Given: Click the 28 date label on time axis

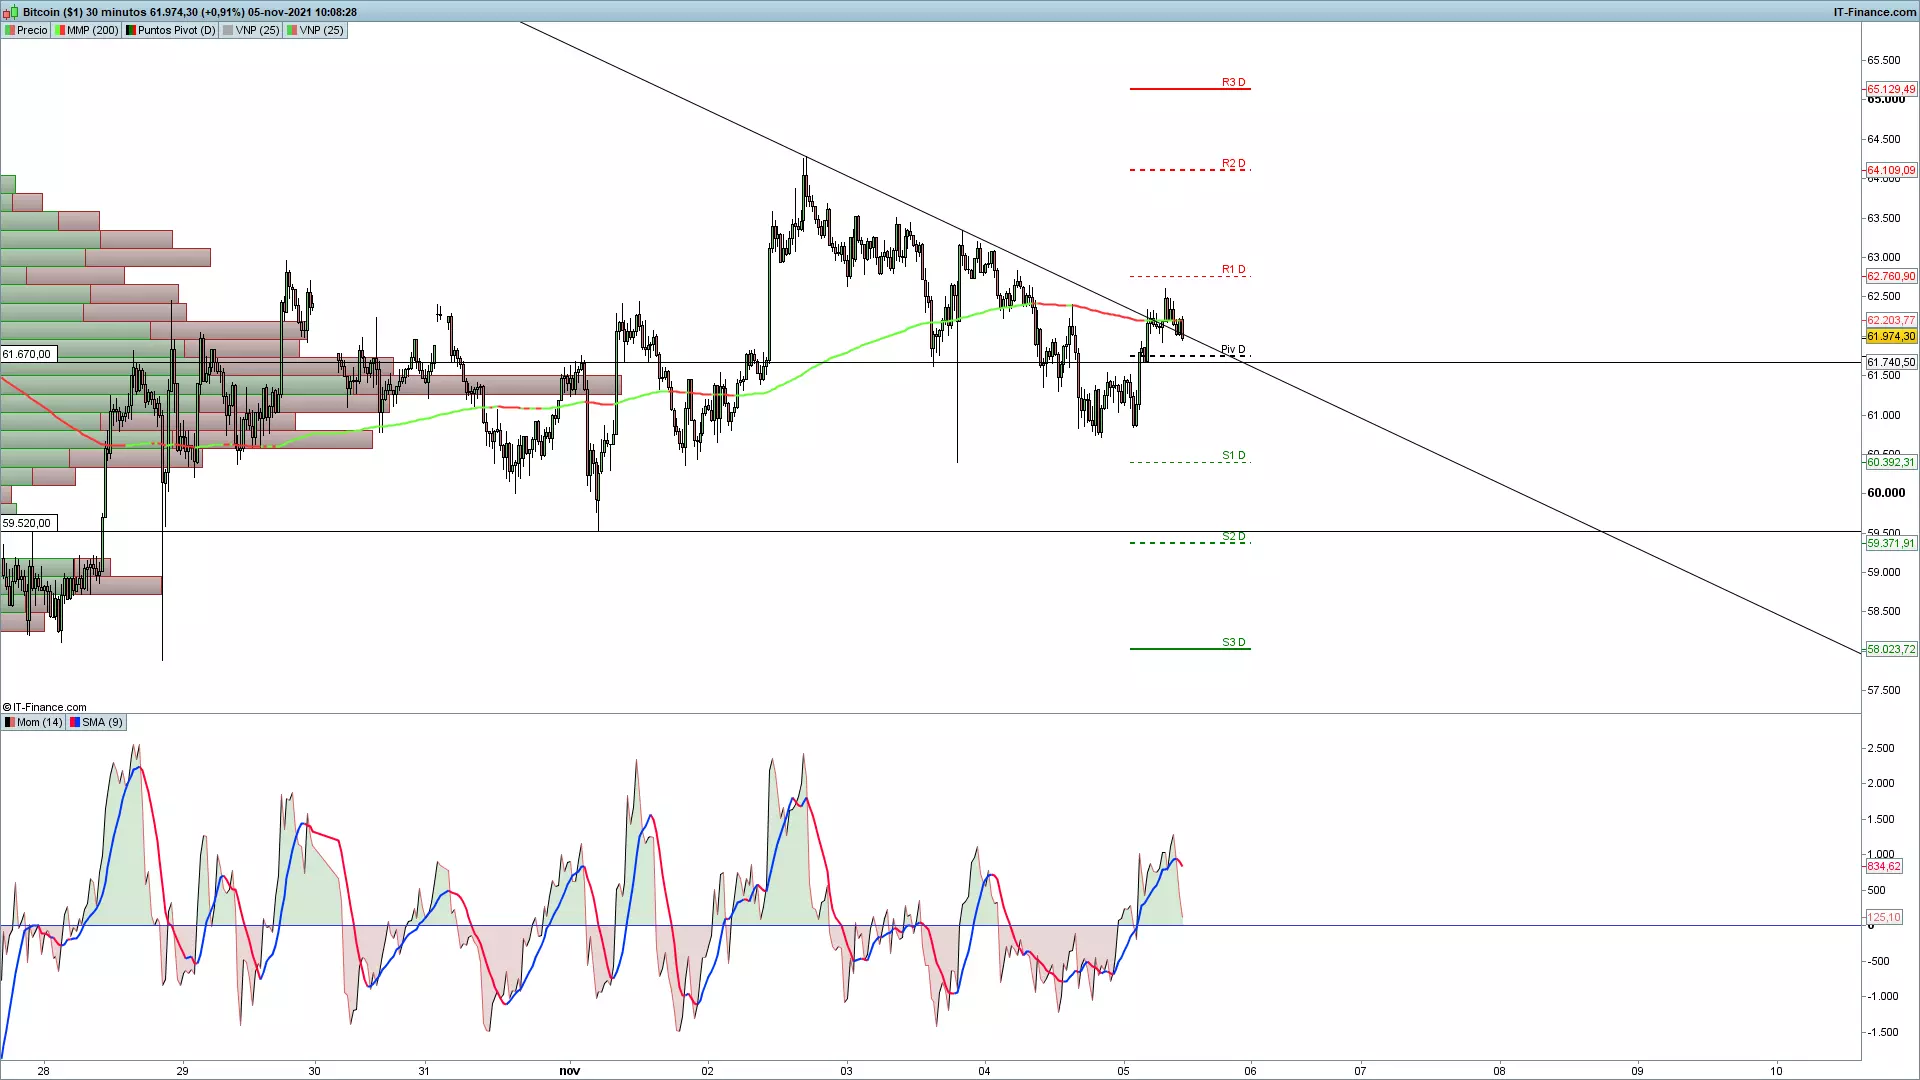Looking at the screenshot, I should point(43,1071).
